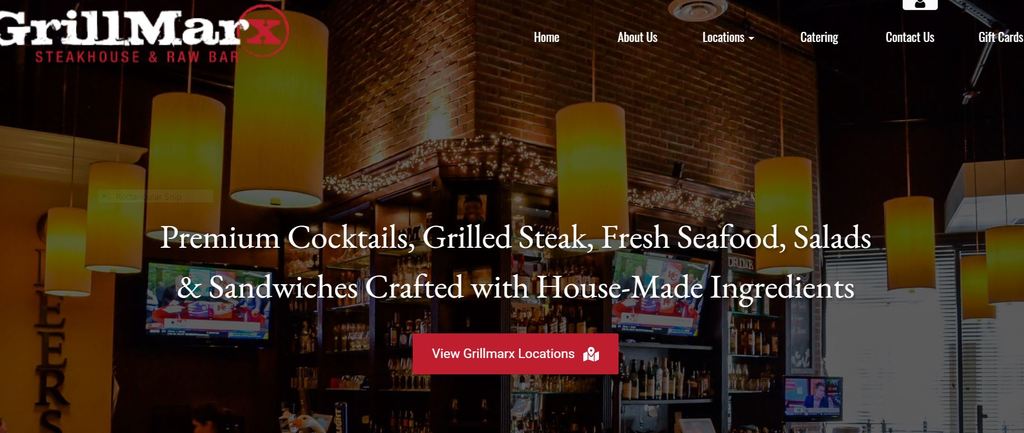Click the red circled X in the logo
This screenshot has width=1024, height=433.
263,30
